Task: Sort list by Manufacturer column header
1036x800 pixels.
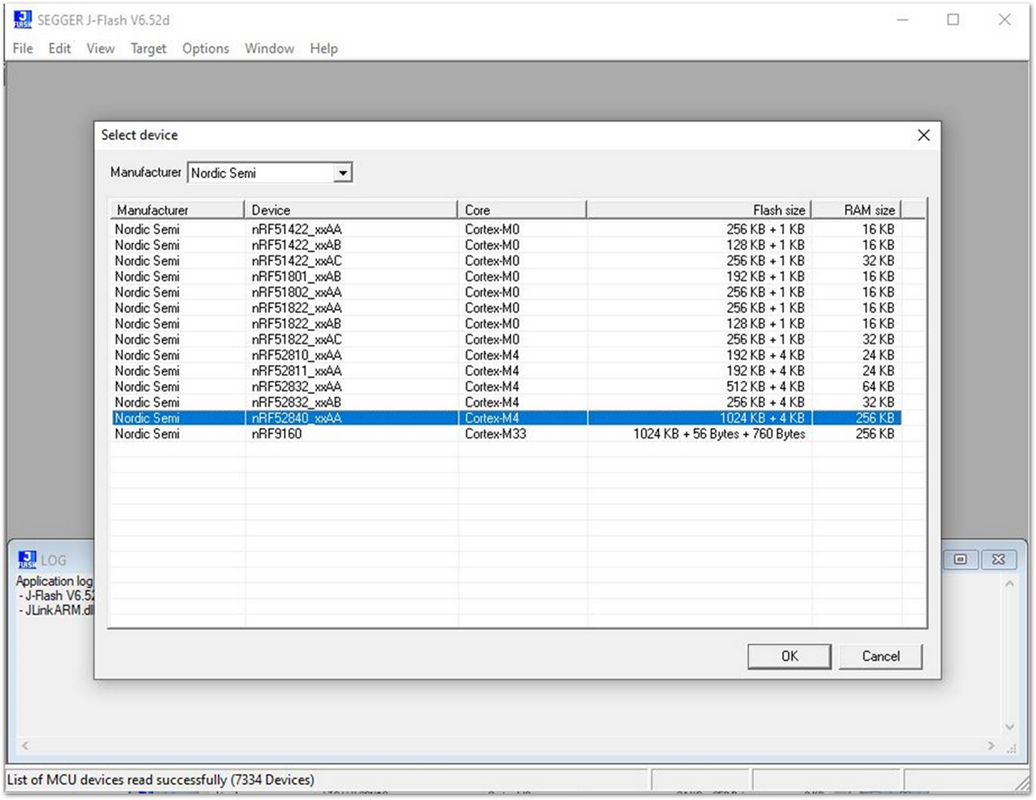Action: (x=177, y=210)
